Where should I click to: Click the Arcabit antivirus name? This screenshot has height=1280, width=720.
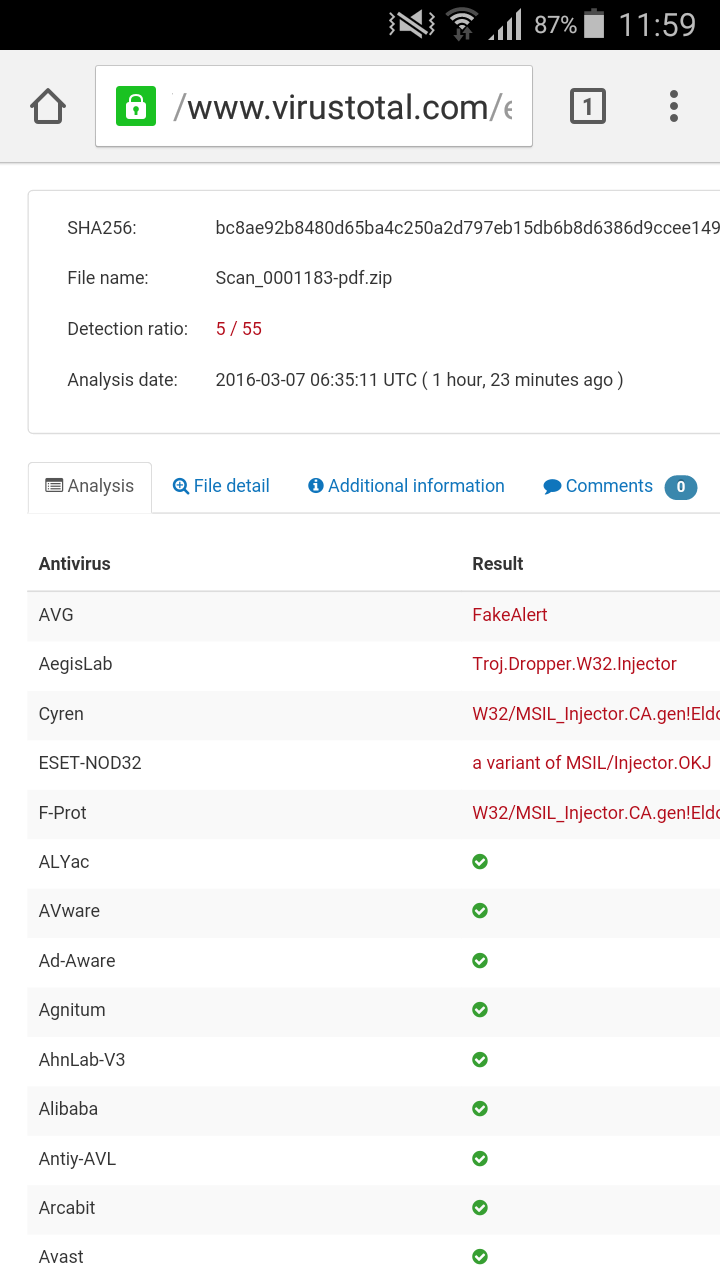(67, 1208)
